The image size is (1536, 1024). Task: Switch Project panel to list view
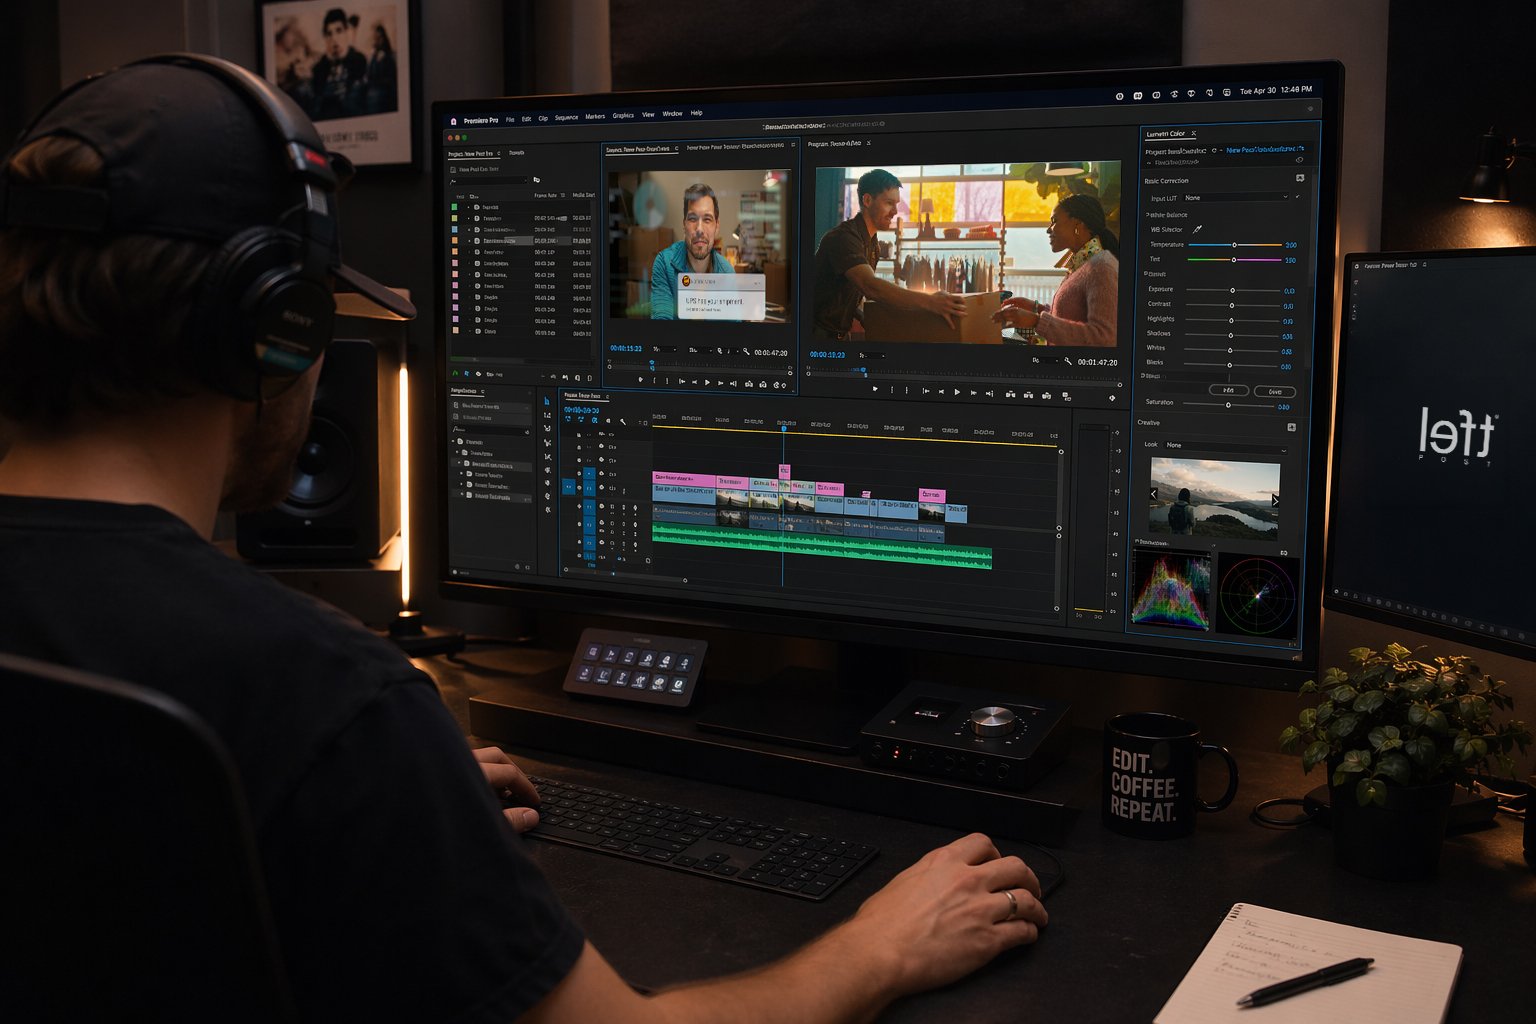pos(467,374)
